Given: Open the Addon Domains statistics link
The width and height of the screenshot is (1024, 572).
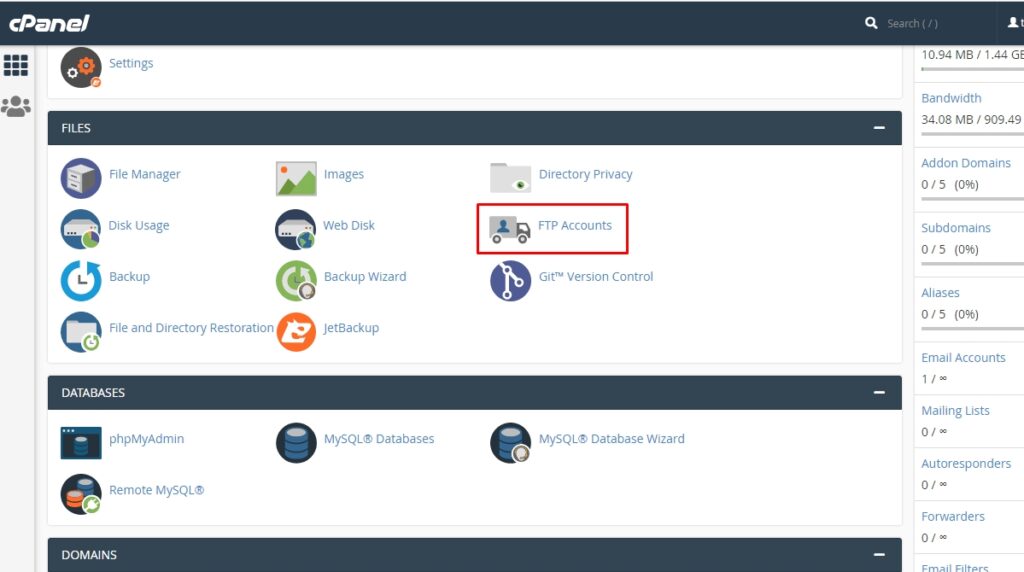Looking at the screenshot, I should [x=966, y=163].
